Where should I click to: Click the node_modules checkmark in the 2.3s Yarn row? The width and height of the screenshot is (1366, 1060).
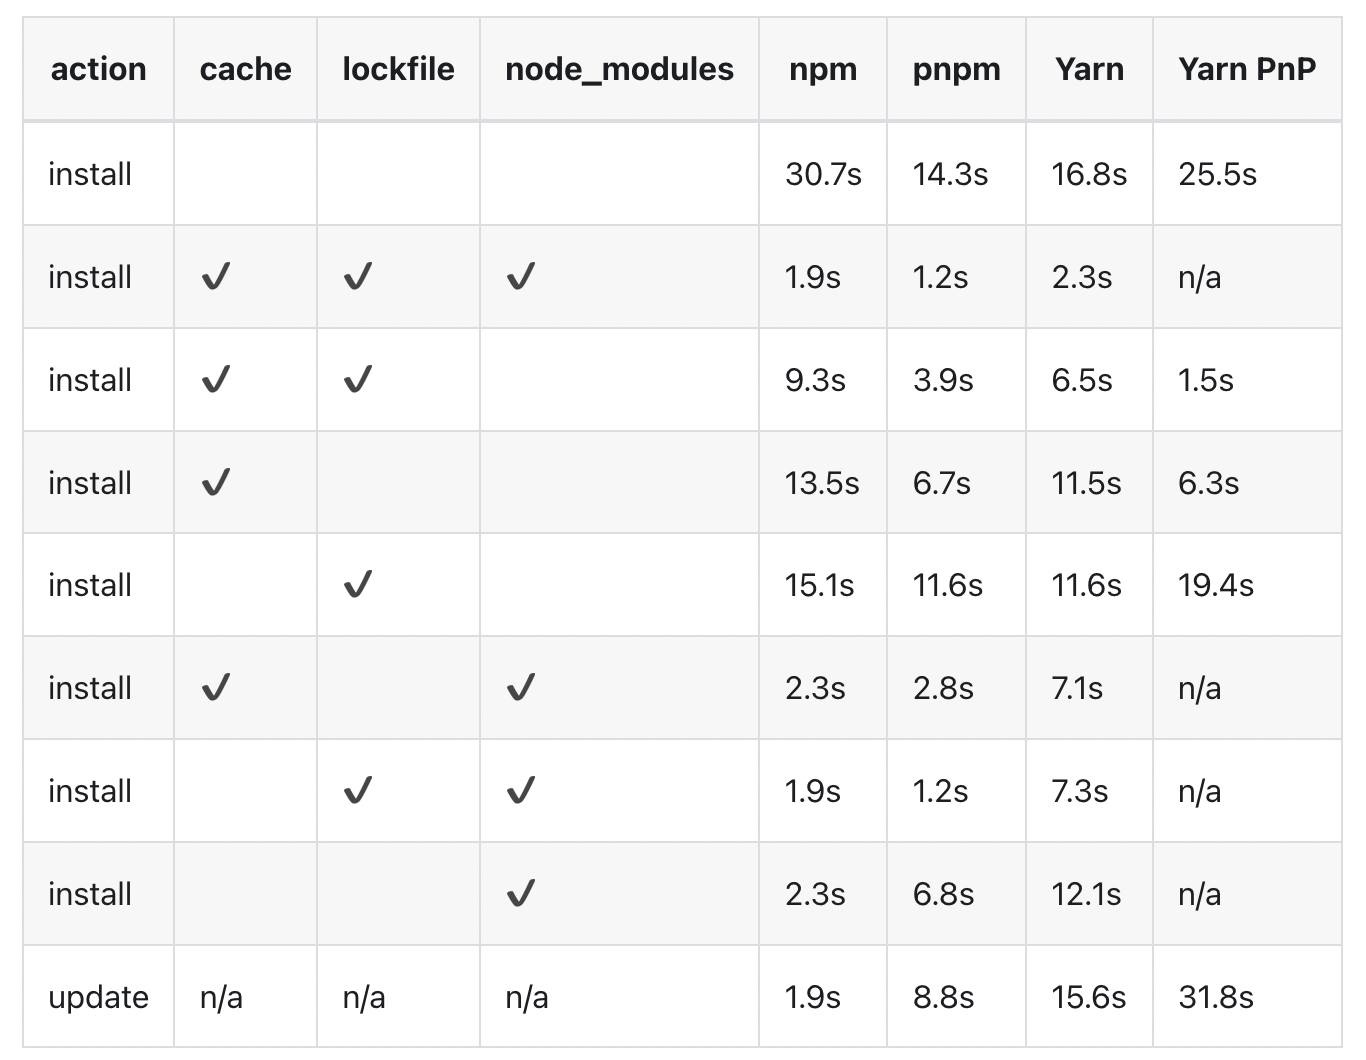click(x=520, y=277)
